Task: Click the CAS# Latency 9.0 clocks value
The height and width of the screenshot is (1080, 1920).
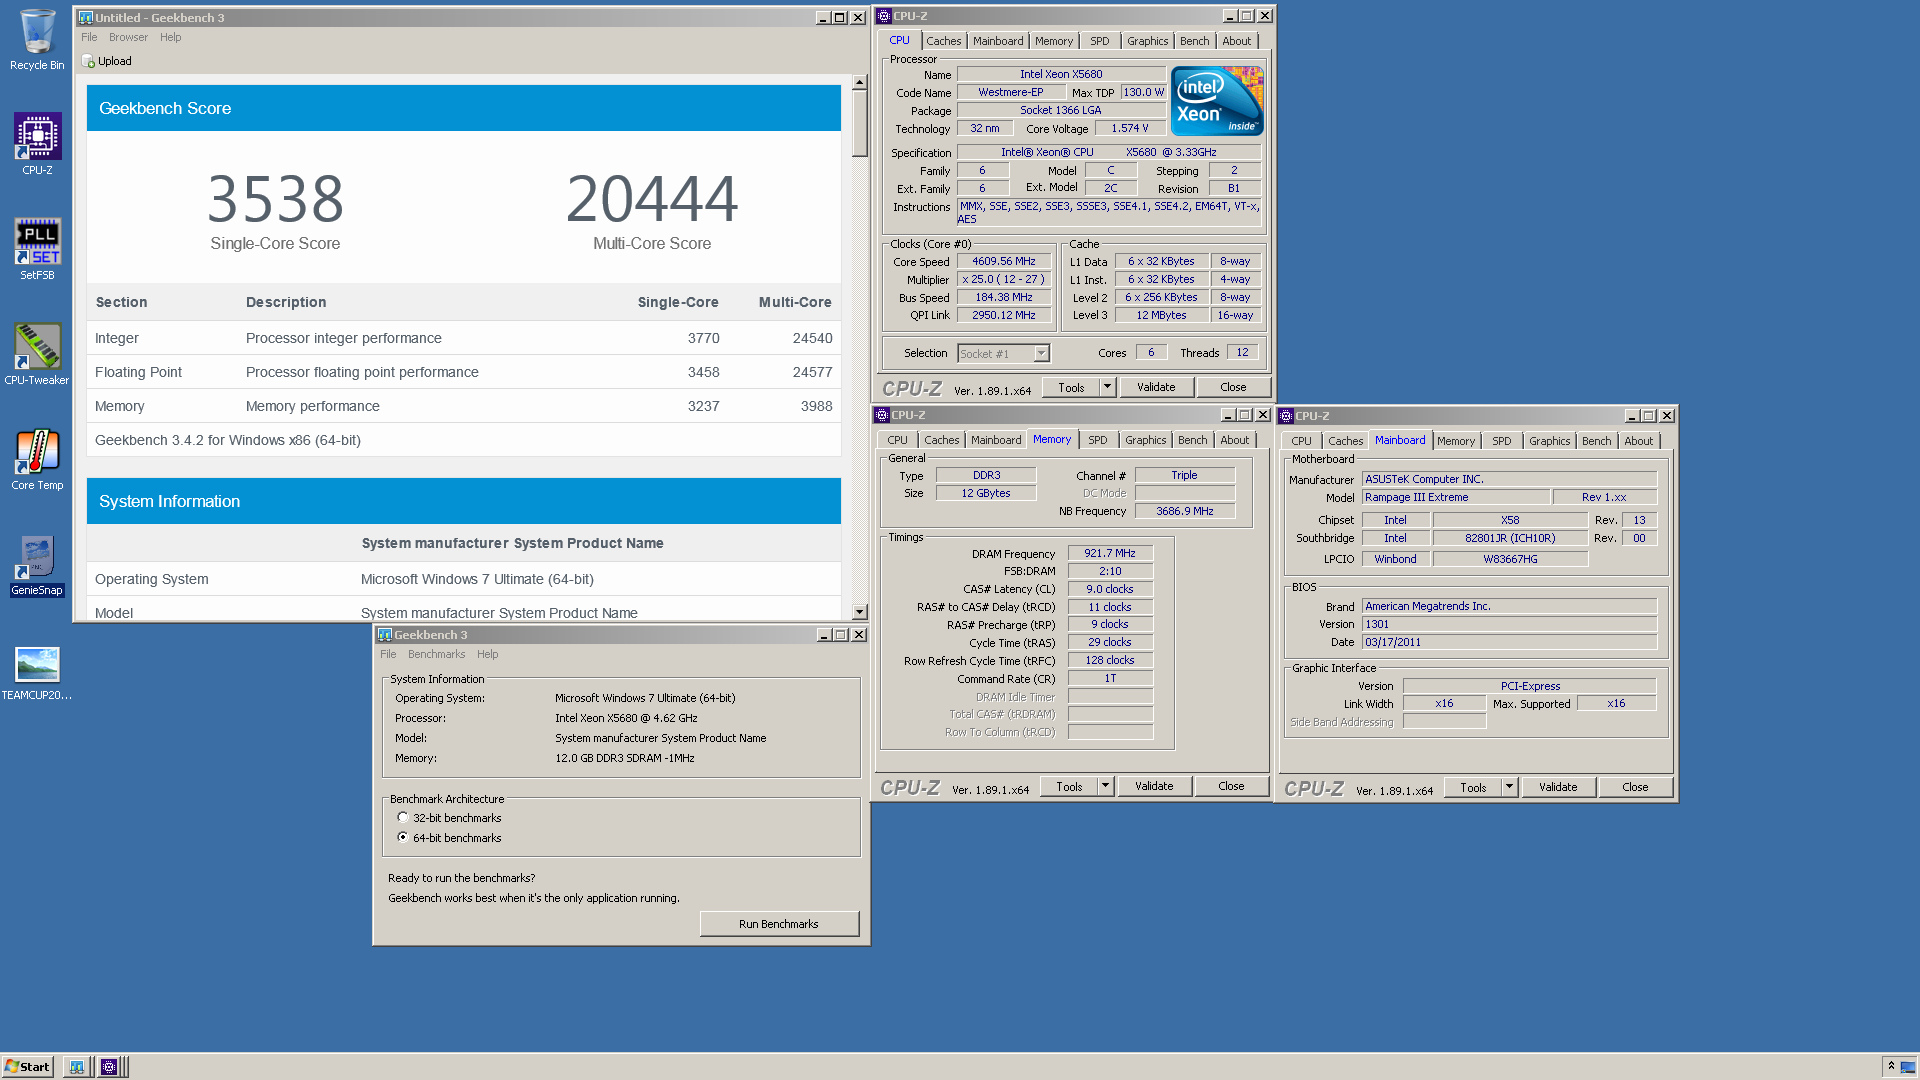Action: pyautogui.click(x=1110, y=589)
